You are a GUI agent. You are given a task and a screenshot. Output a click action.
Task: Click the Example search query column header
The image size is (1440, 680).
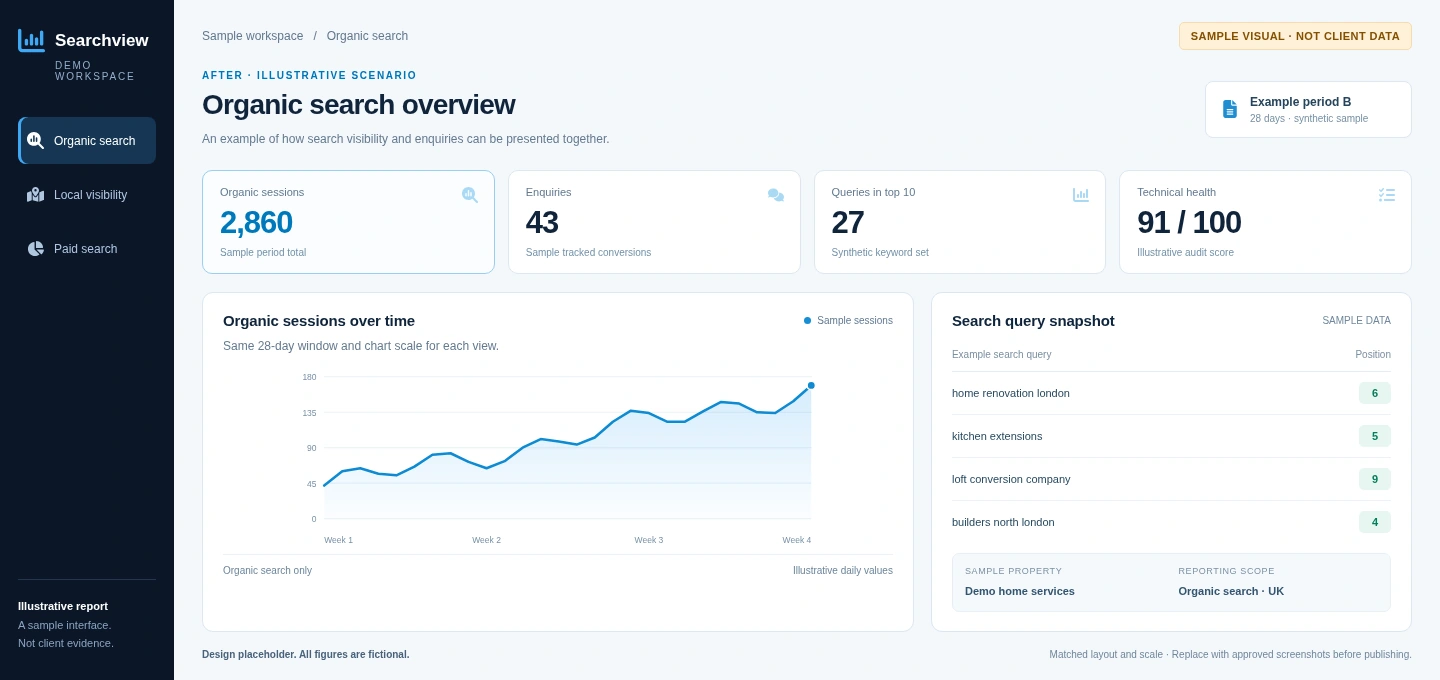point(1001,355)
